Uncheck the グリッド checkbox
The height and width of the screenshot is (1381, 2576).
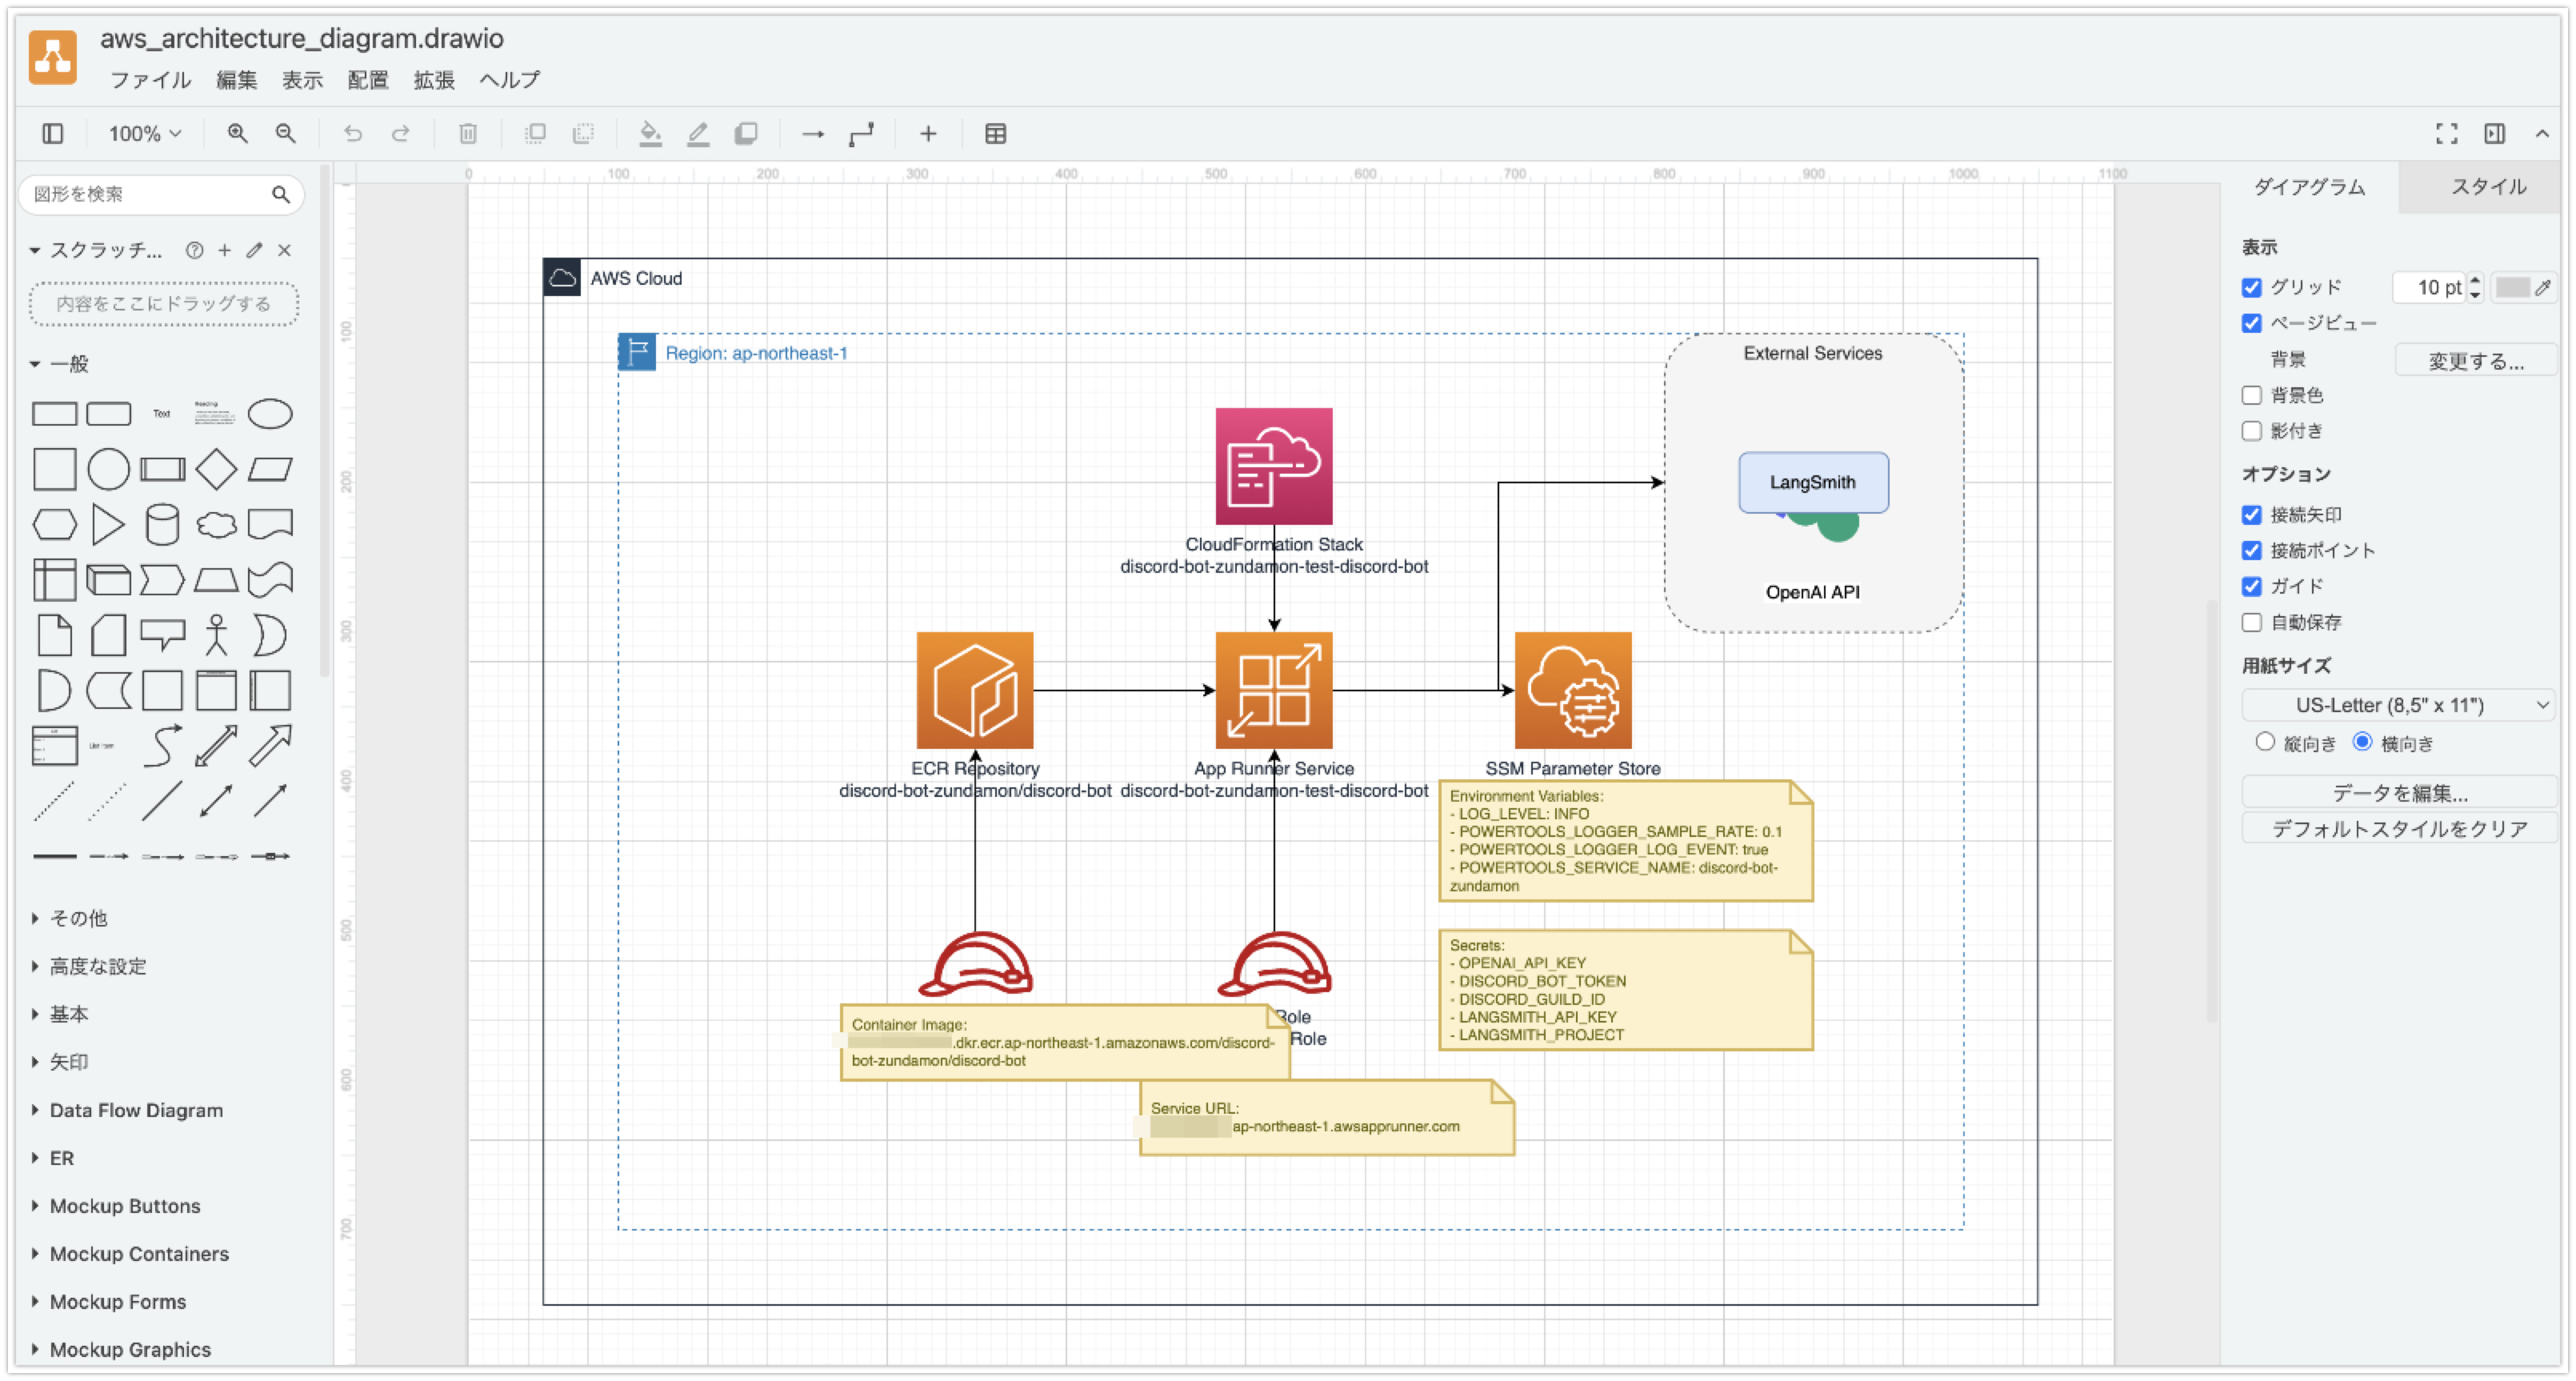coord(2251,288)
